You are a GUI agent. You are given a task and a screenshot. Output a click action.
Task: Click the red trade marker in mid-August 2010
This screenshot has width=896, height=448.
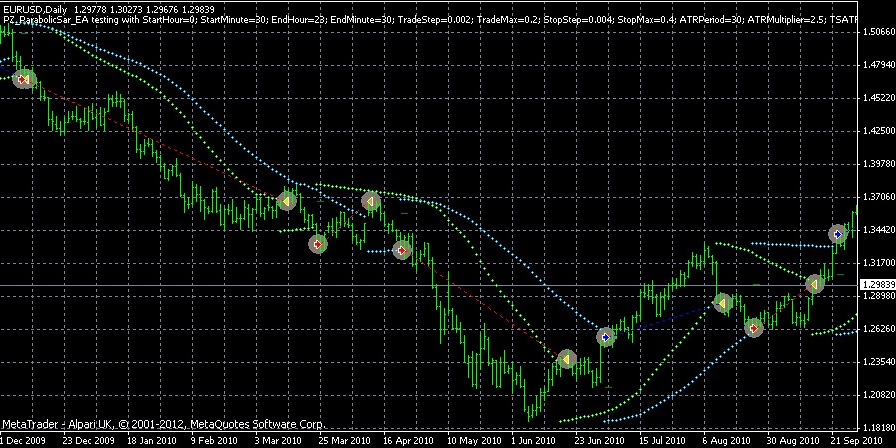pos(754,327)
